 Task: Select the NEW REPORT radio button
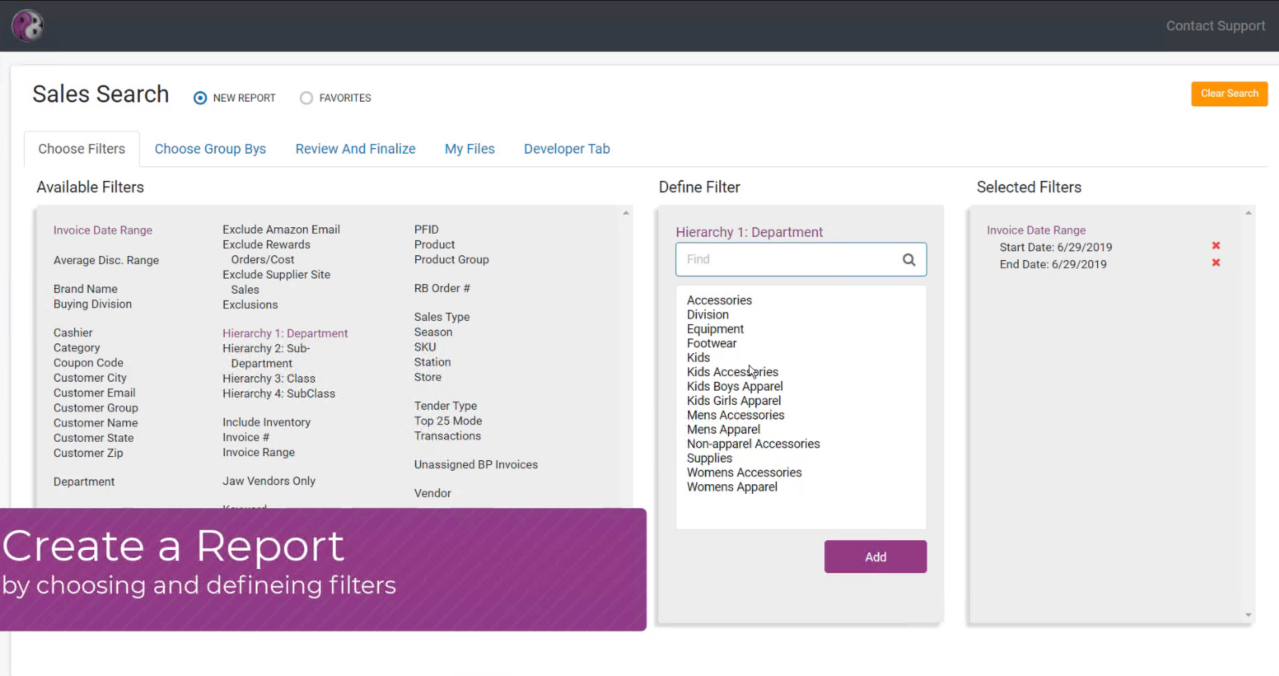200,98
